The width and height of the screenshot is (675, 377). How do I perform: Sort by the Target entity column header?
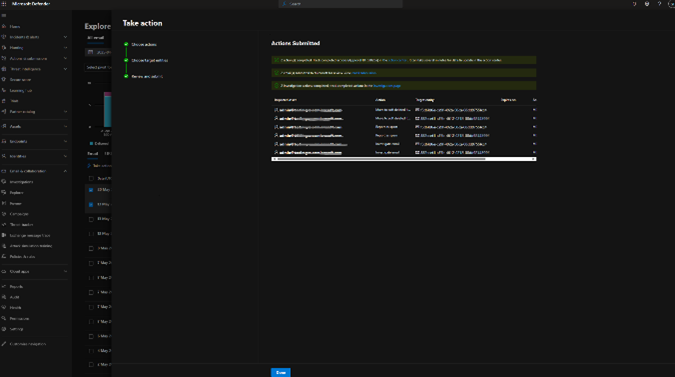tap(424, 100)
